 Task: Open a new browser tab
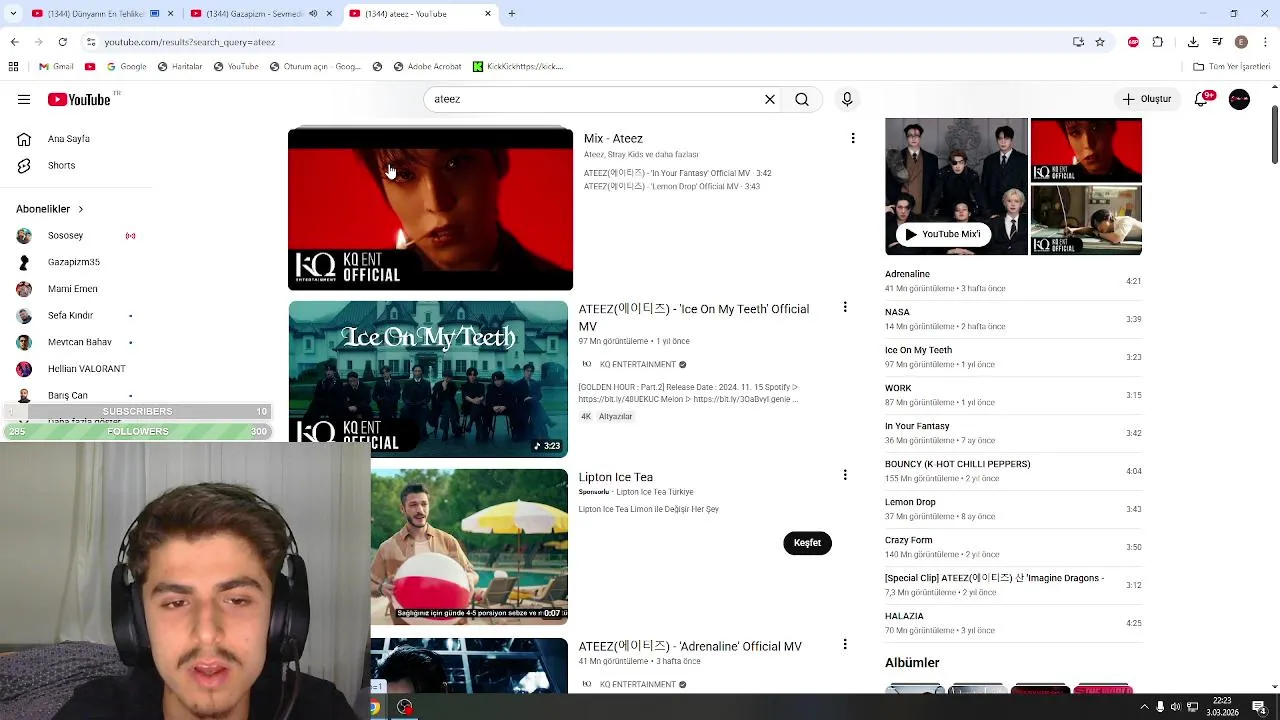pyautogui.click(x=512, y=13)
